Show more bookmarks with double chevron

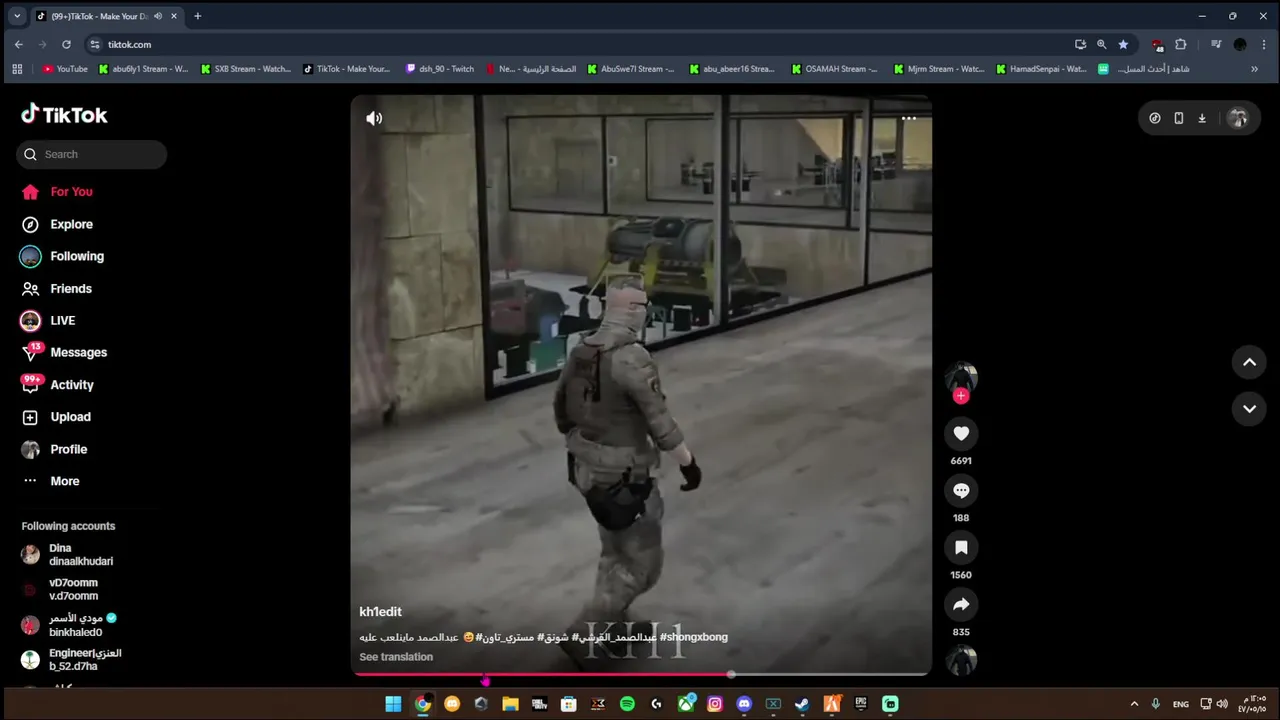(1254, 69)
